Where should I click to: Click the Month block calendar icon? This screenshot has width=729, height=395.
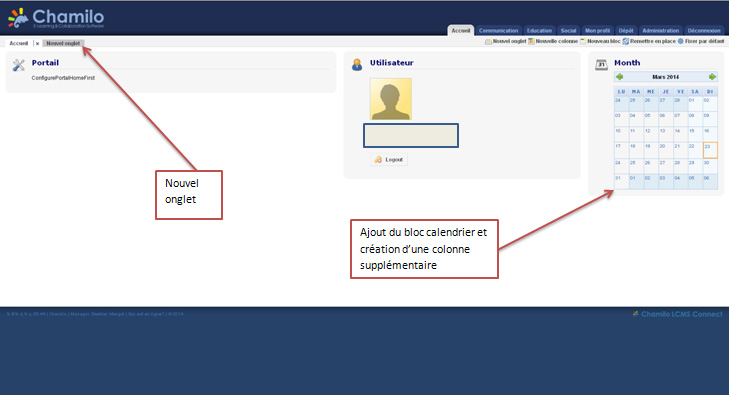click(602, 65)
